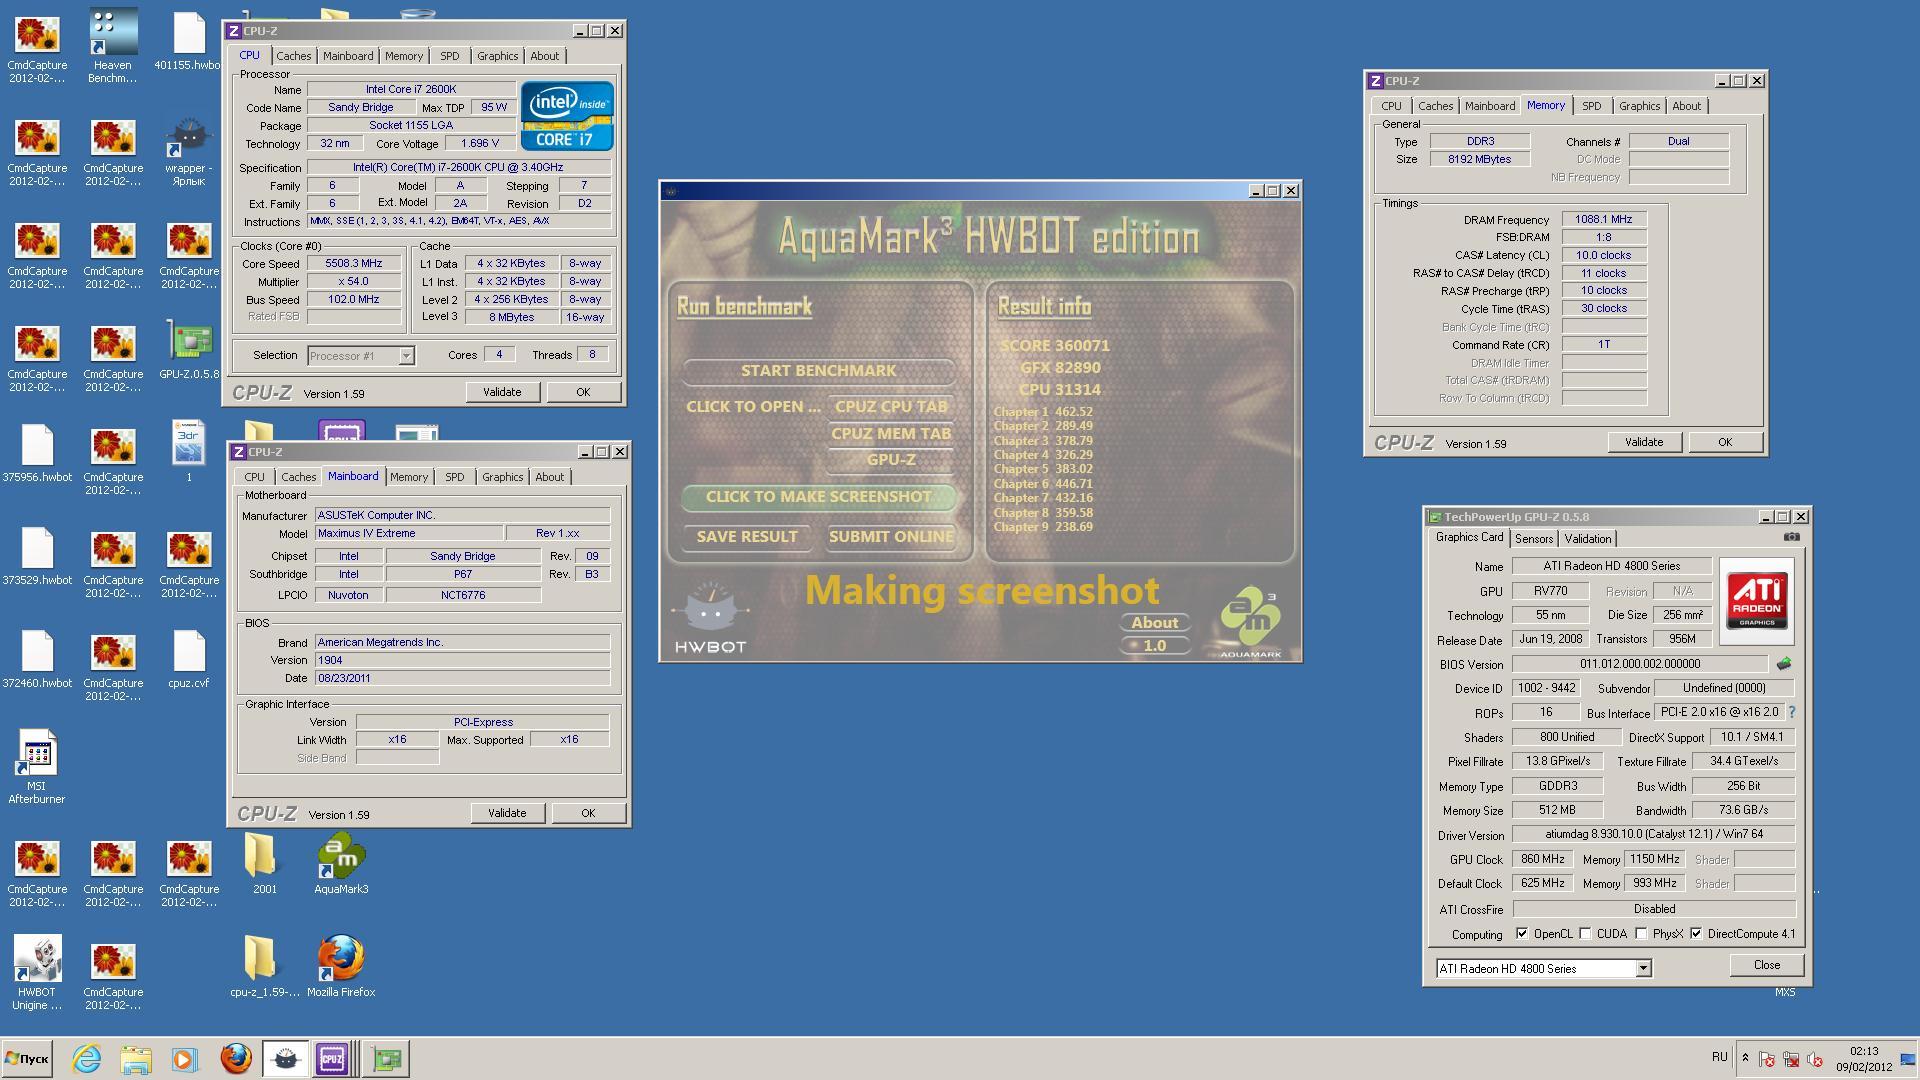Image resolution: width=1920 pixels, height=1080 pixels.
Task: Toggle the PhysX checkbox in GPU-Z
Action: [x=1641, y=933]
